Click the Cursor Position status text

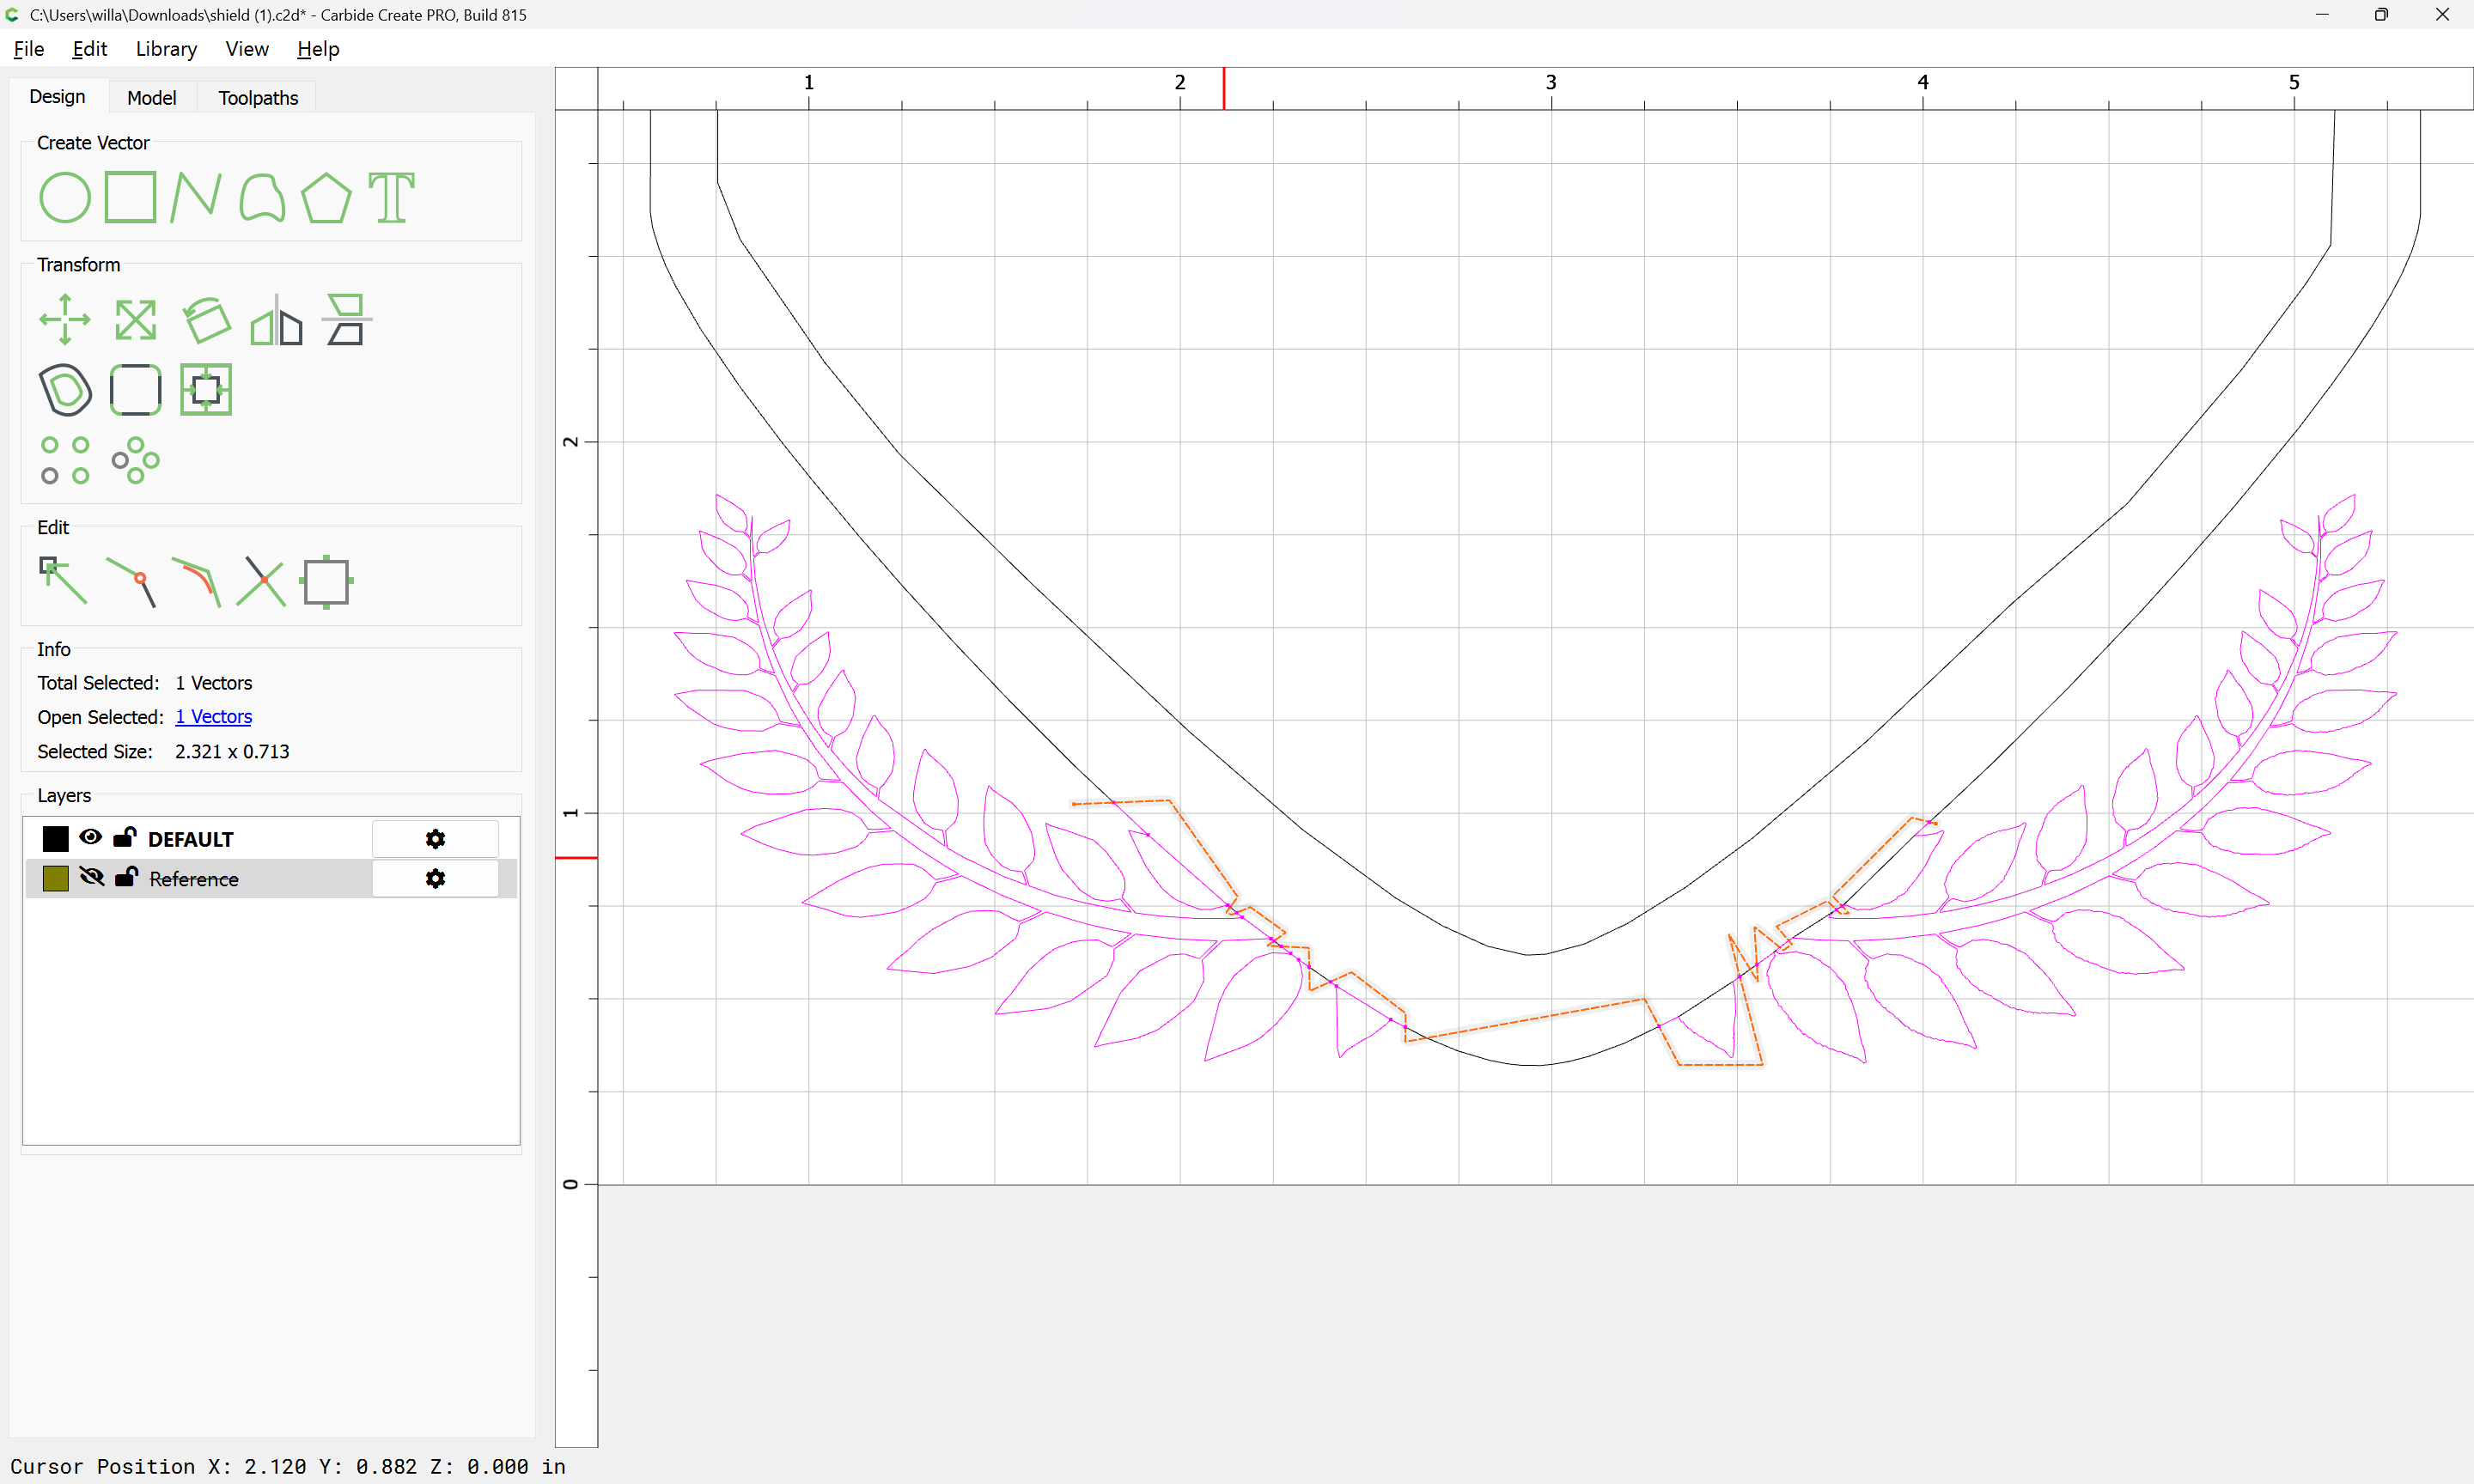[x=288, y=1466]
